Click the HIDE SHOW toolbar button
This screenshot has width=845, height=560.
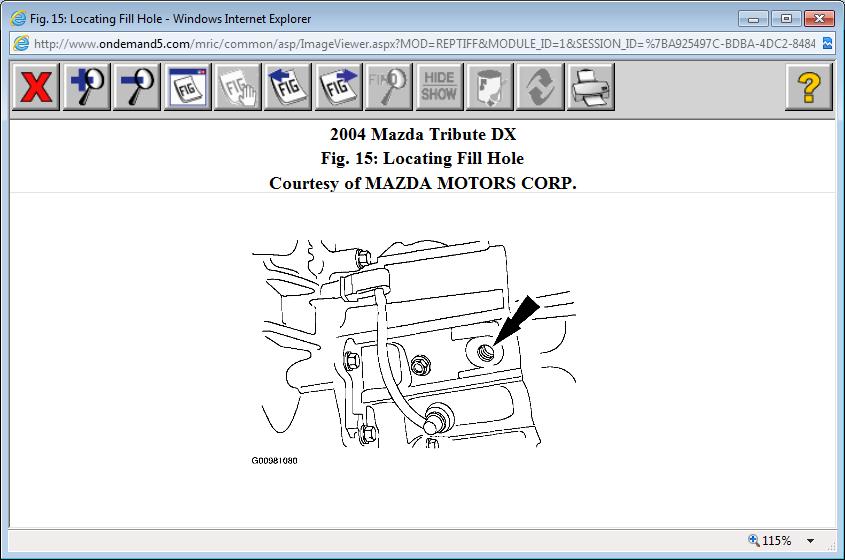click(439, 87)
